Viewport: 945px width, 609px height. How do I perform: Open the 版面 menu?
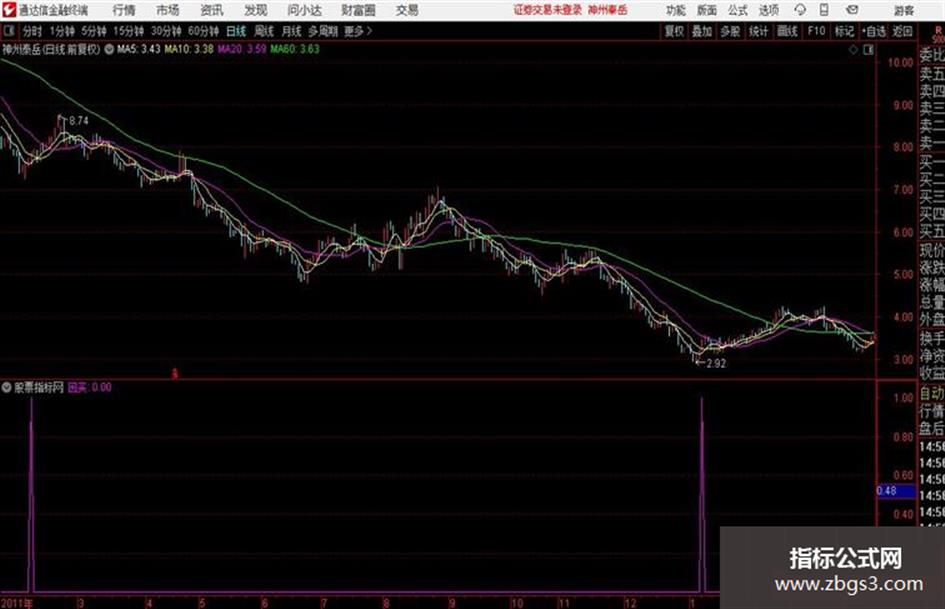[706, 10]
